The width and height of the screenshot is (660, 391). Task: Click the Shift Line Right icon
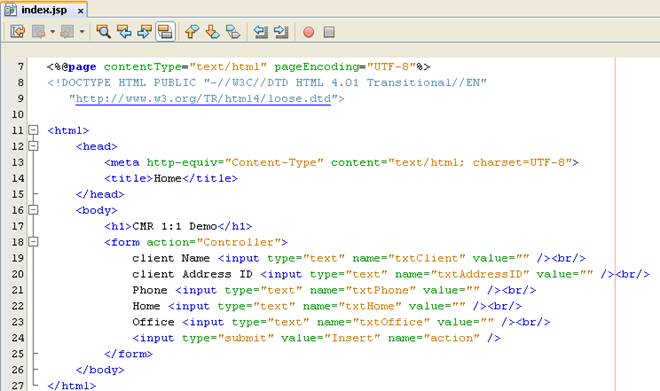click(x=281, y=32)
